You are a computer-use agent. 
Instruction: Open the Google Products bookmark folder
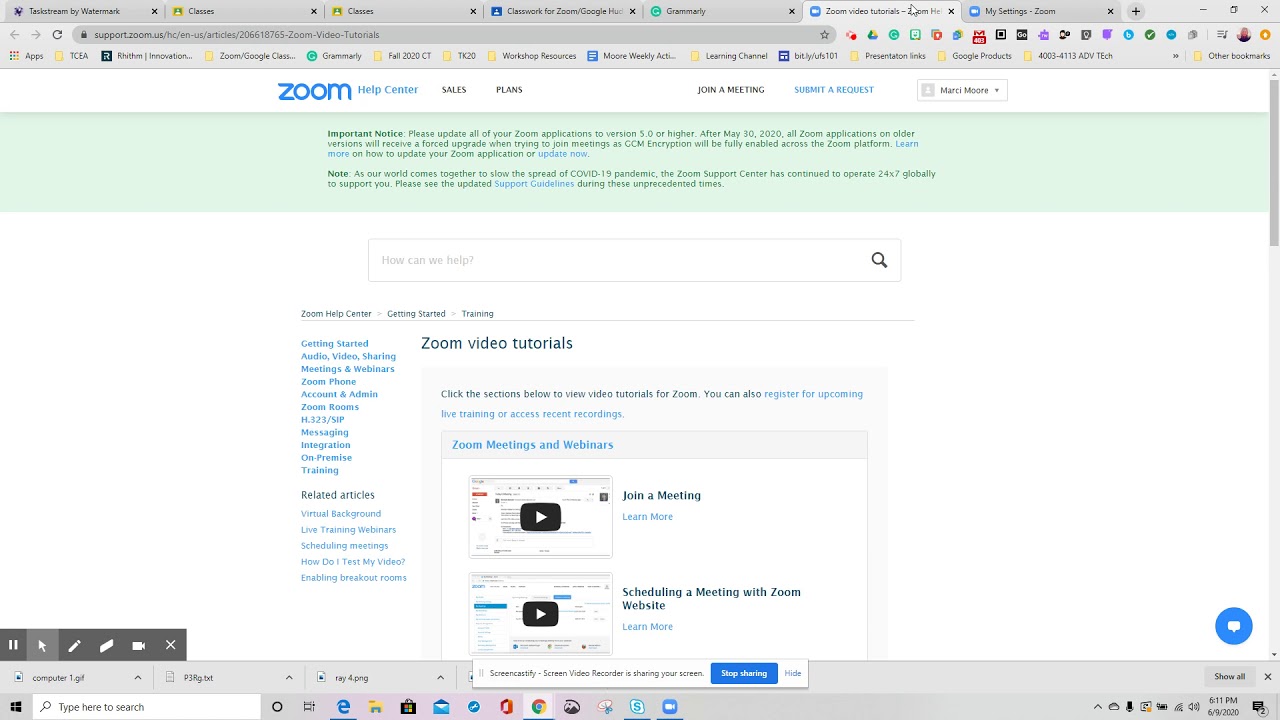point(973,56)
